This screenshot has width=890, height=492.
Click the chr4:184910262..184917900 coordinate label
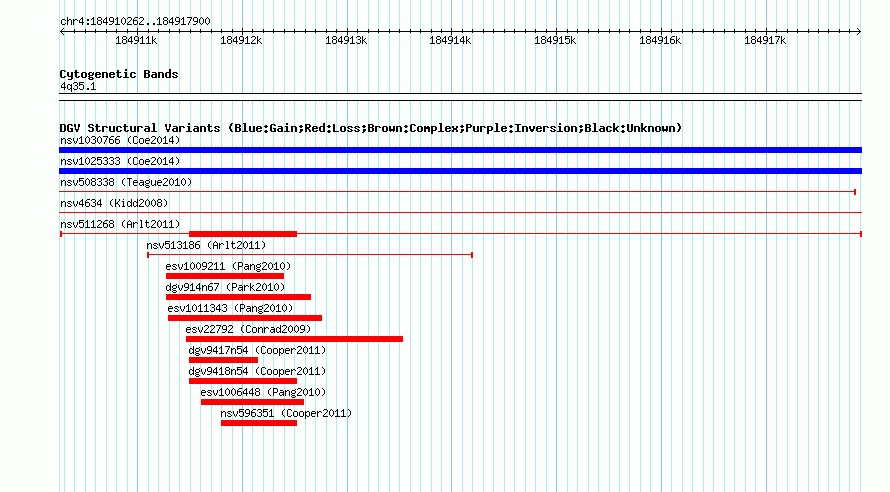(x=135, y=21)
